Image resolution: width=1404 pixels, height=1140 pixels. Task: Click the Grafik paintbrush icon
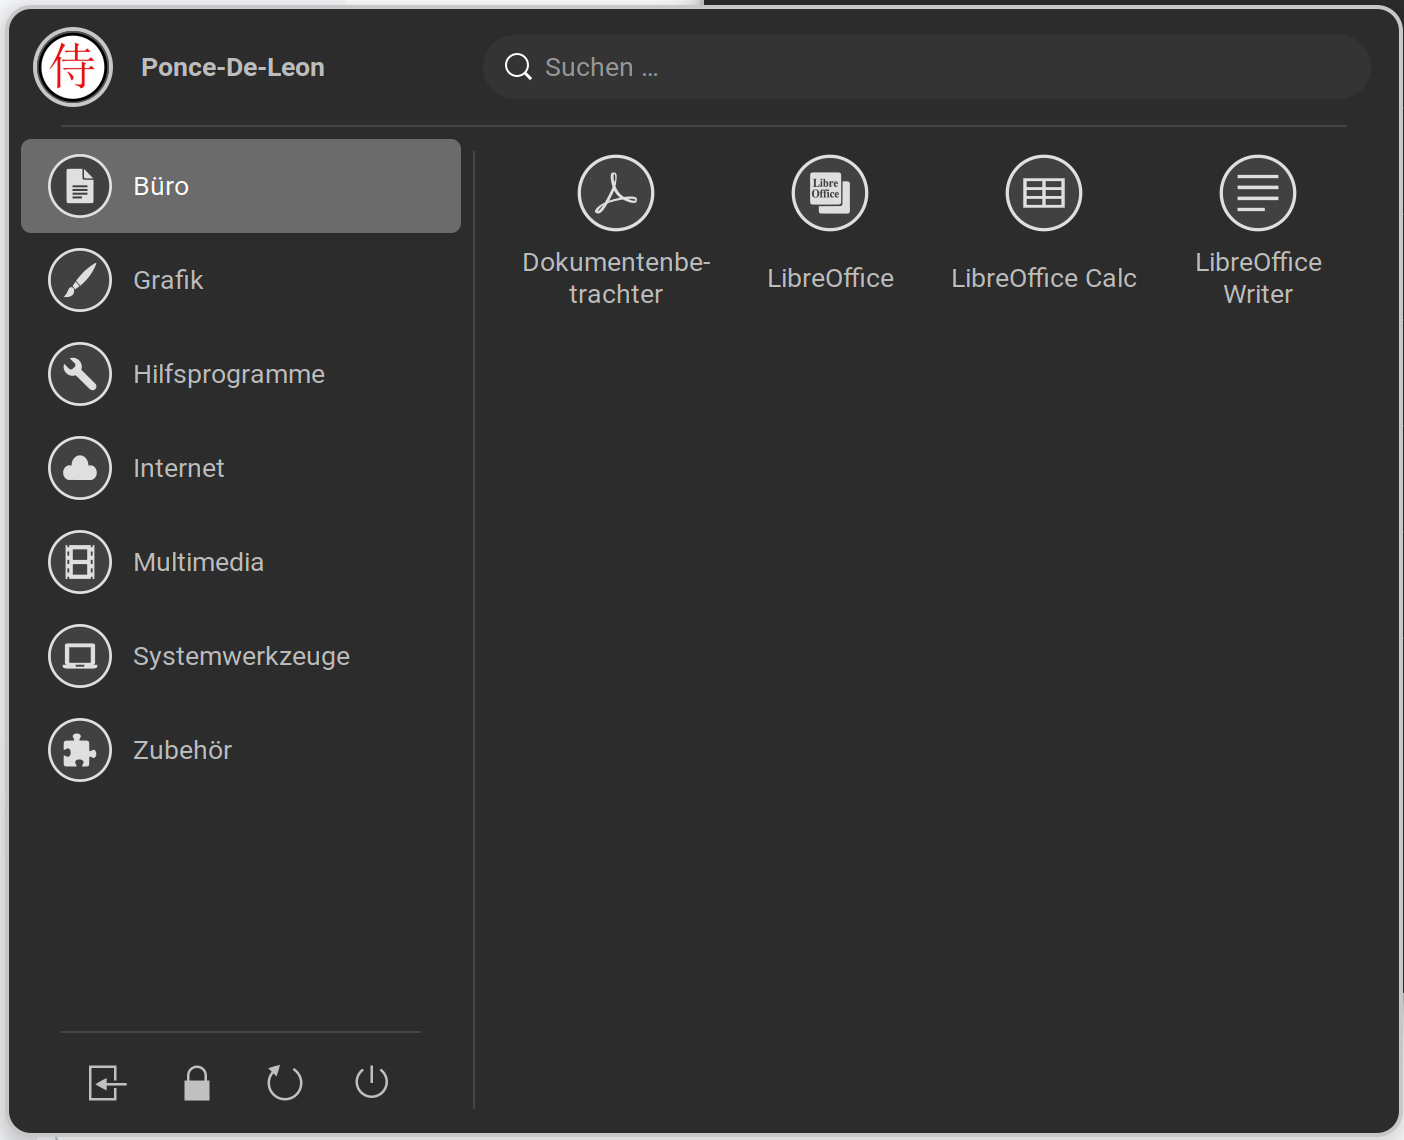(x=80, y=280)
